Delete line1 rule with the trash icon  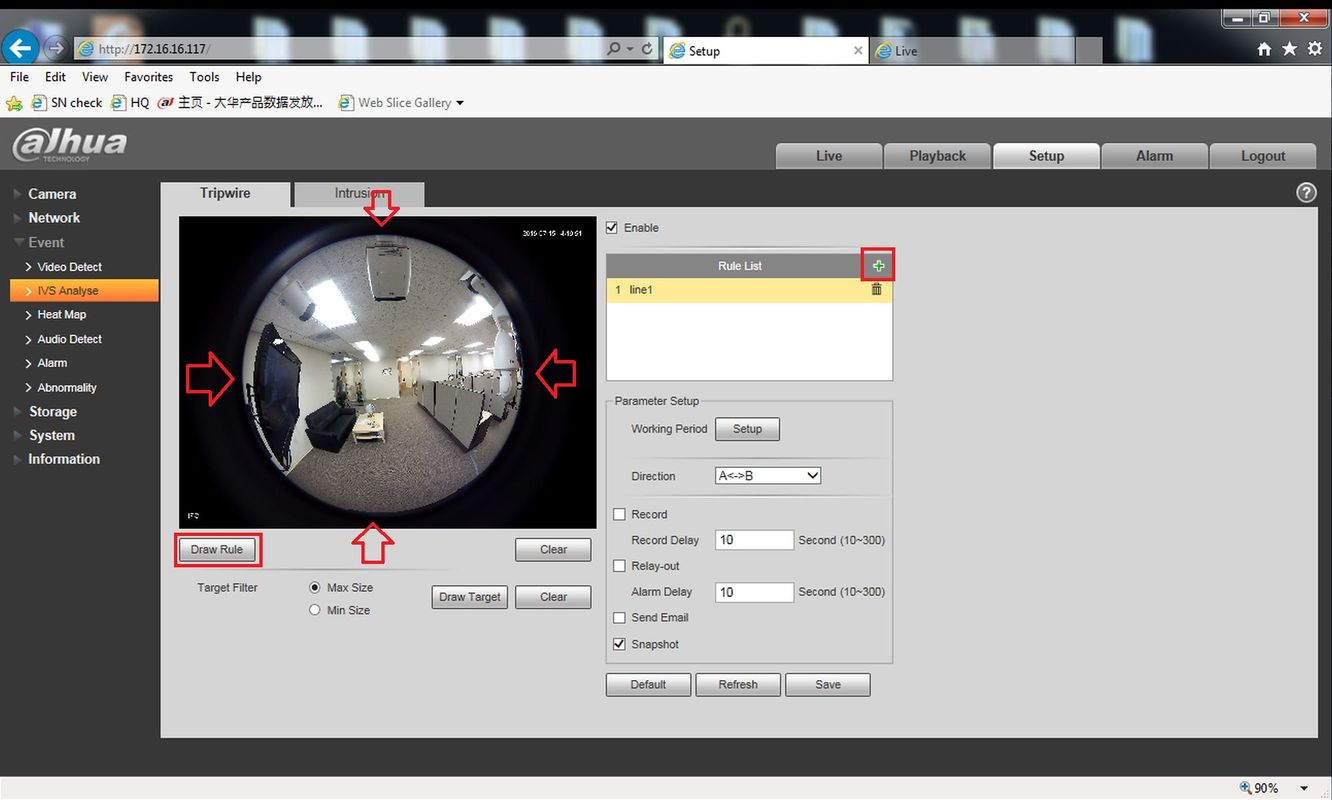click(x=877, y=289)
